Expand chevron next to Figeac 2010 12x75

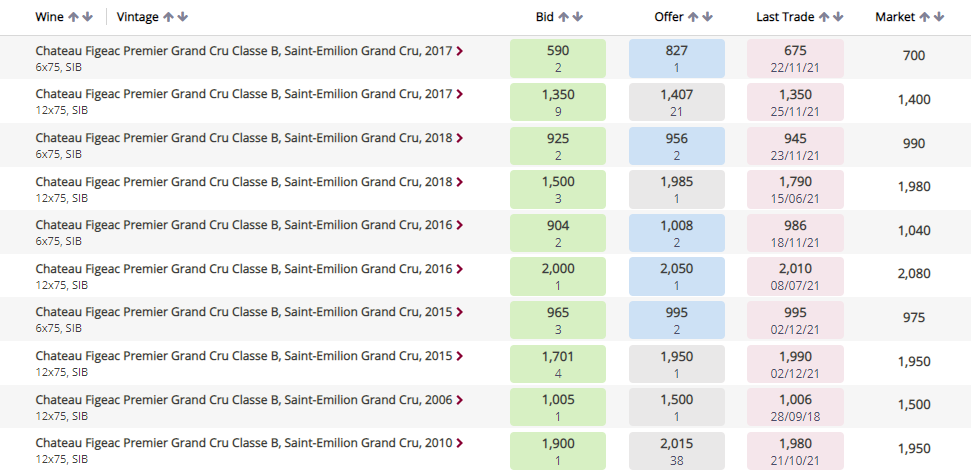pyautogui.click(x=459, y=444)
